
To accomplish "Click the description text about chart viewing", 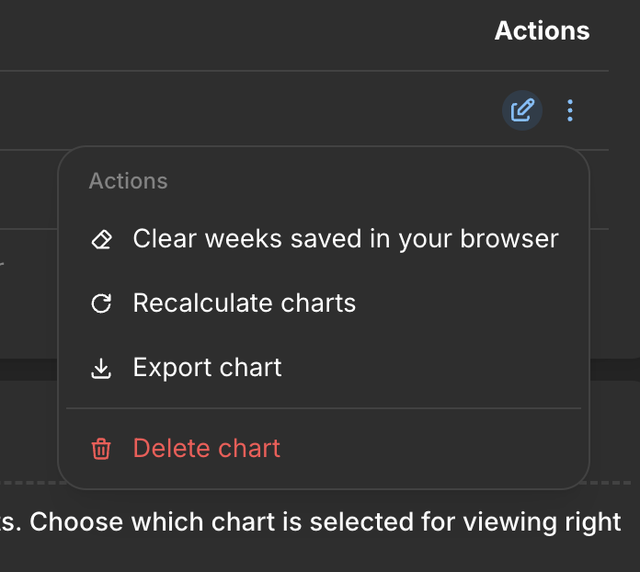I will pyautogui.click(x=310, y=522).
